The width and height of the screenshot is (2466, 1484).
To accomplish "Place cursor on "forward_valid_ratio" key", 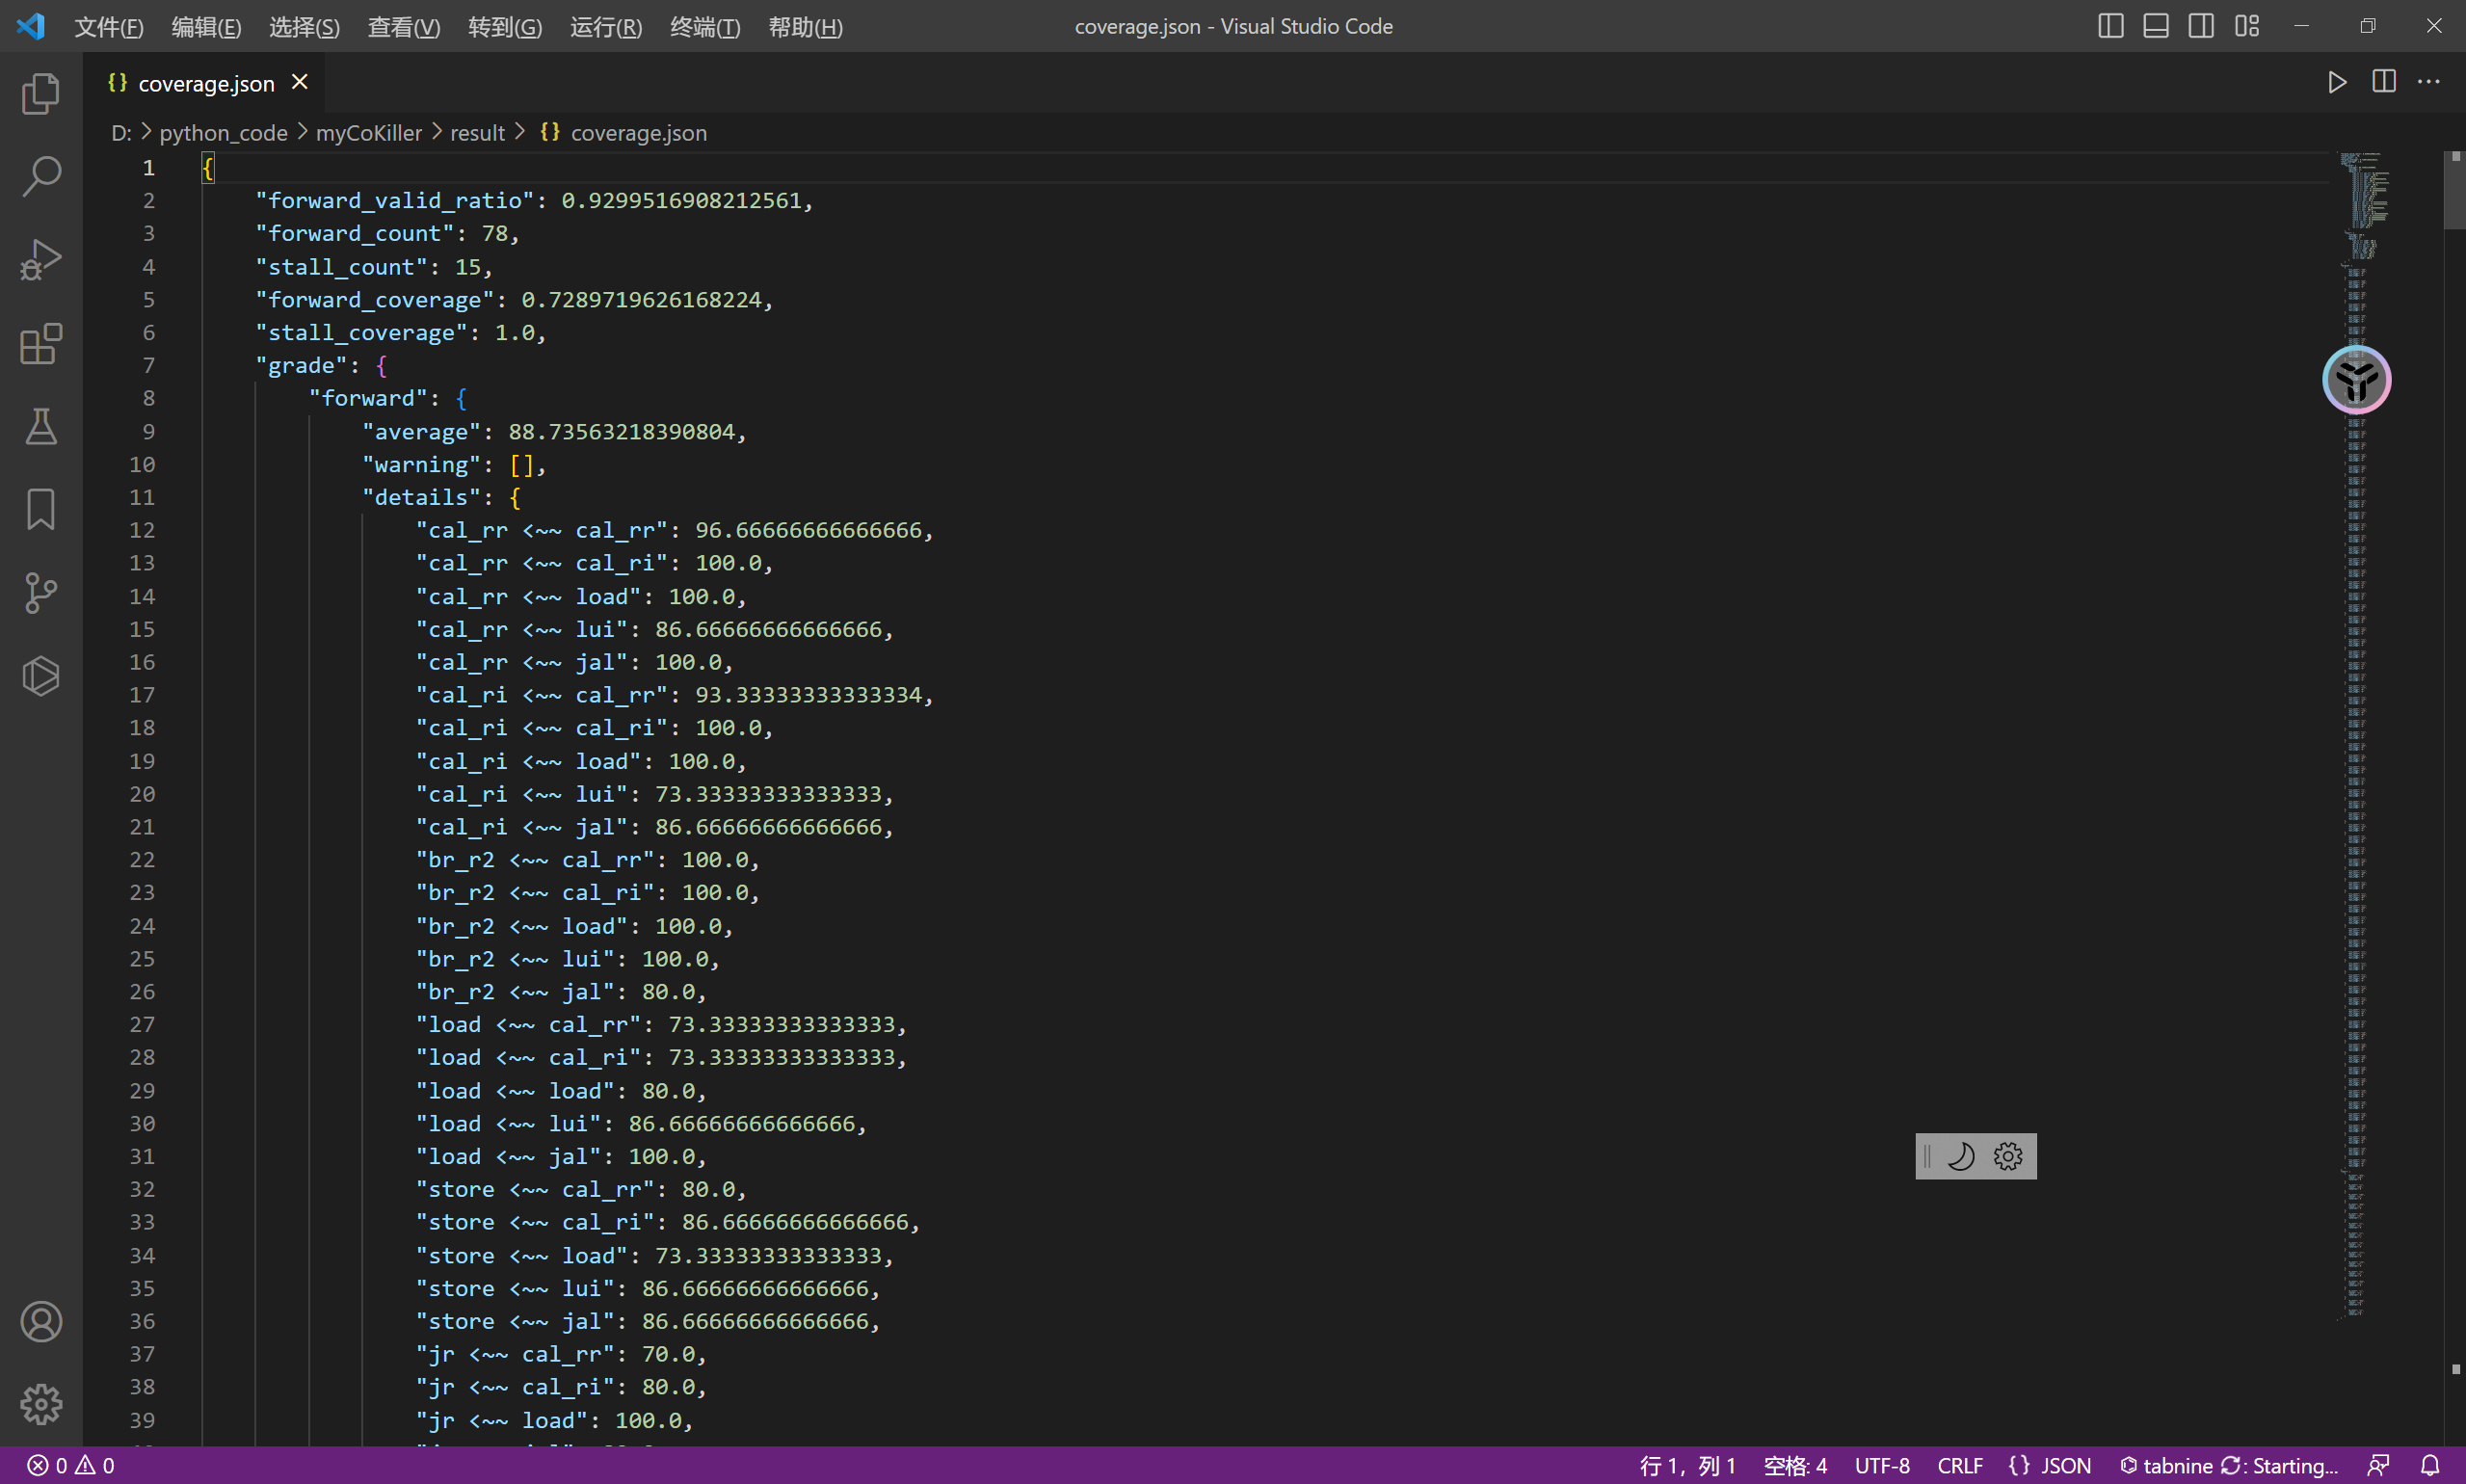I will coord(395,200).
